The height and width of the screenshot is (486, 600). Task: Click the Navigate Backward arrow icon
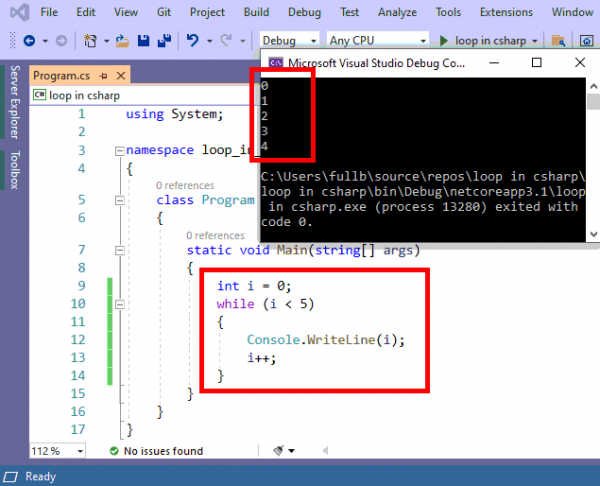click(28, 41)
